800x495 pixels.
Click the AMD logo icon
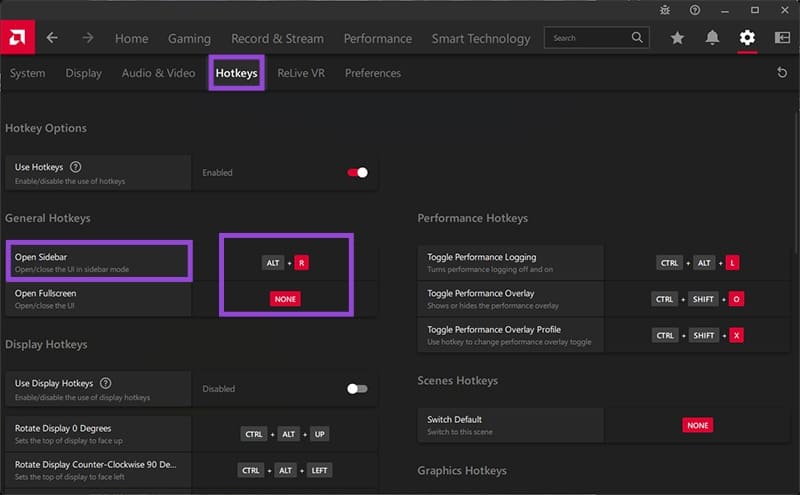pos(18,38)
